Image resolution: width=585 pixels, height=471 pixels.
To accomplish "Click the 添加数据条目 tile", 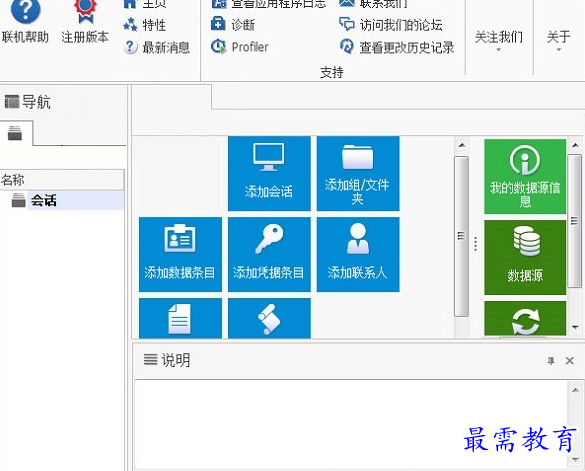I will [180, 255].
